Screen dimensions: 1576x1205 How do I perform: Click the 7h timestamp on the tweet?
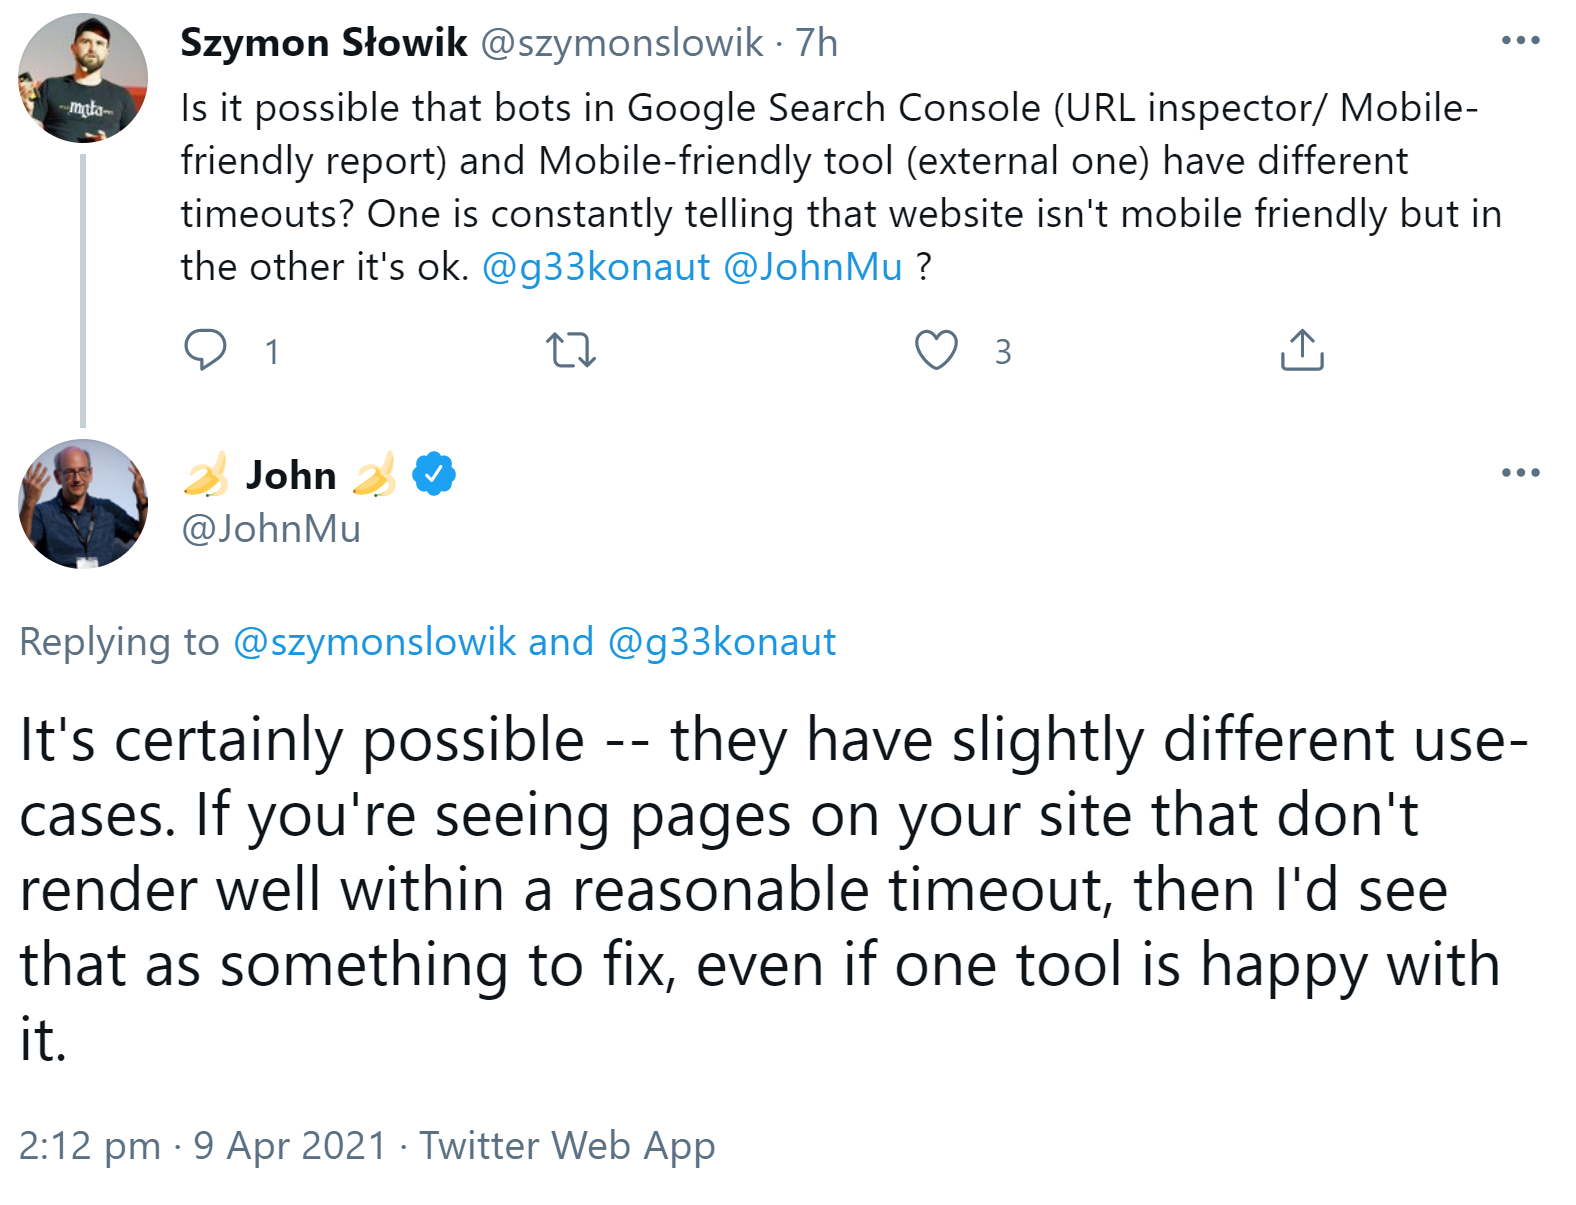[816, 43]
